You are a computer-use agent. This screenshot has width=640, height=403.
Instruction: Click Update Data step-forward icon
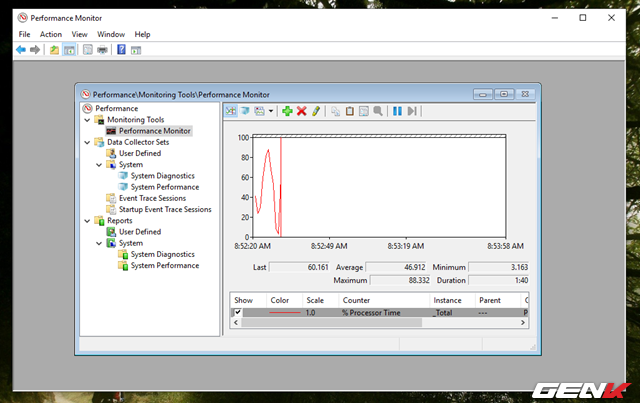pyautogui.click(x=412, y=111)
